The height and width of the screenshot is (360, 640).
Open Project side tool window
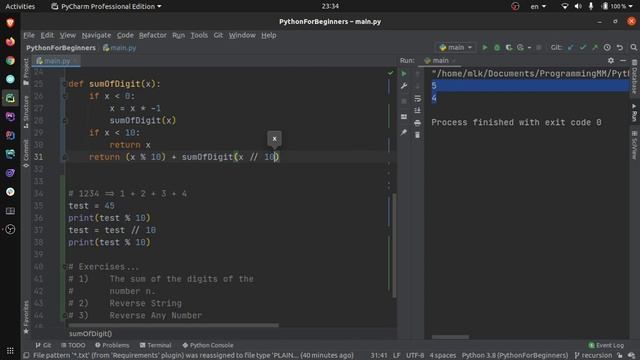point(26,71)
